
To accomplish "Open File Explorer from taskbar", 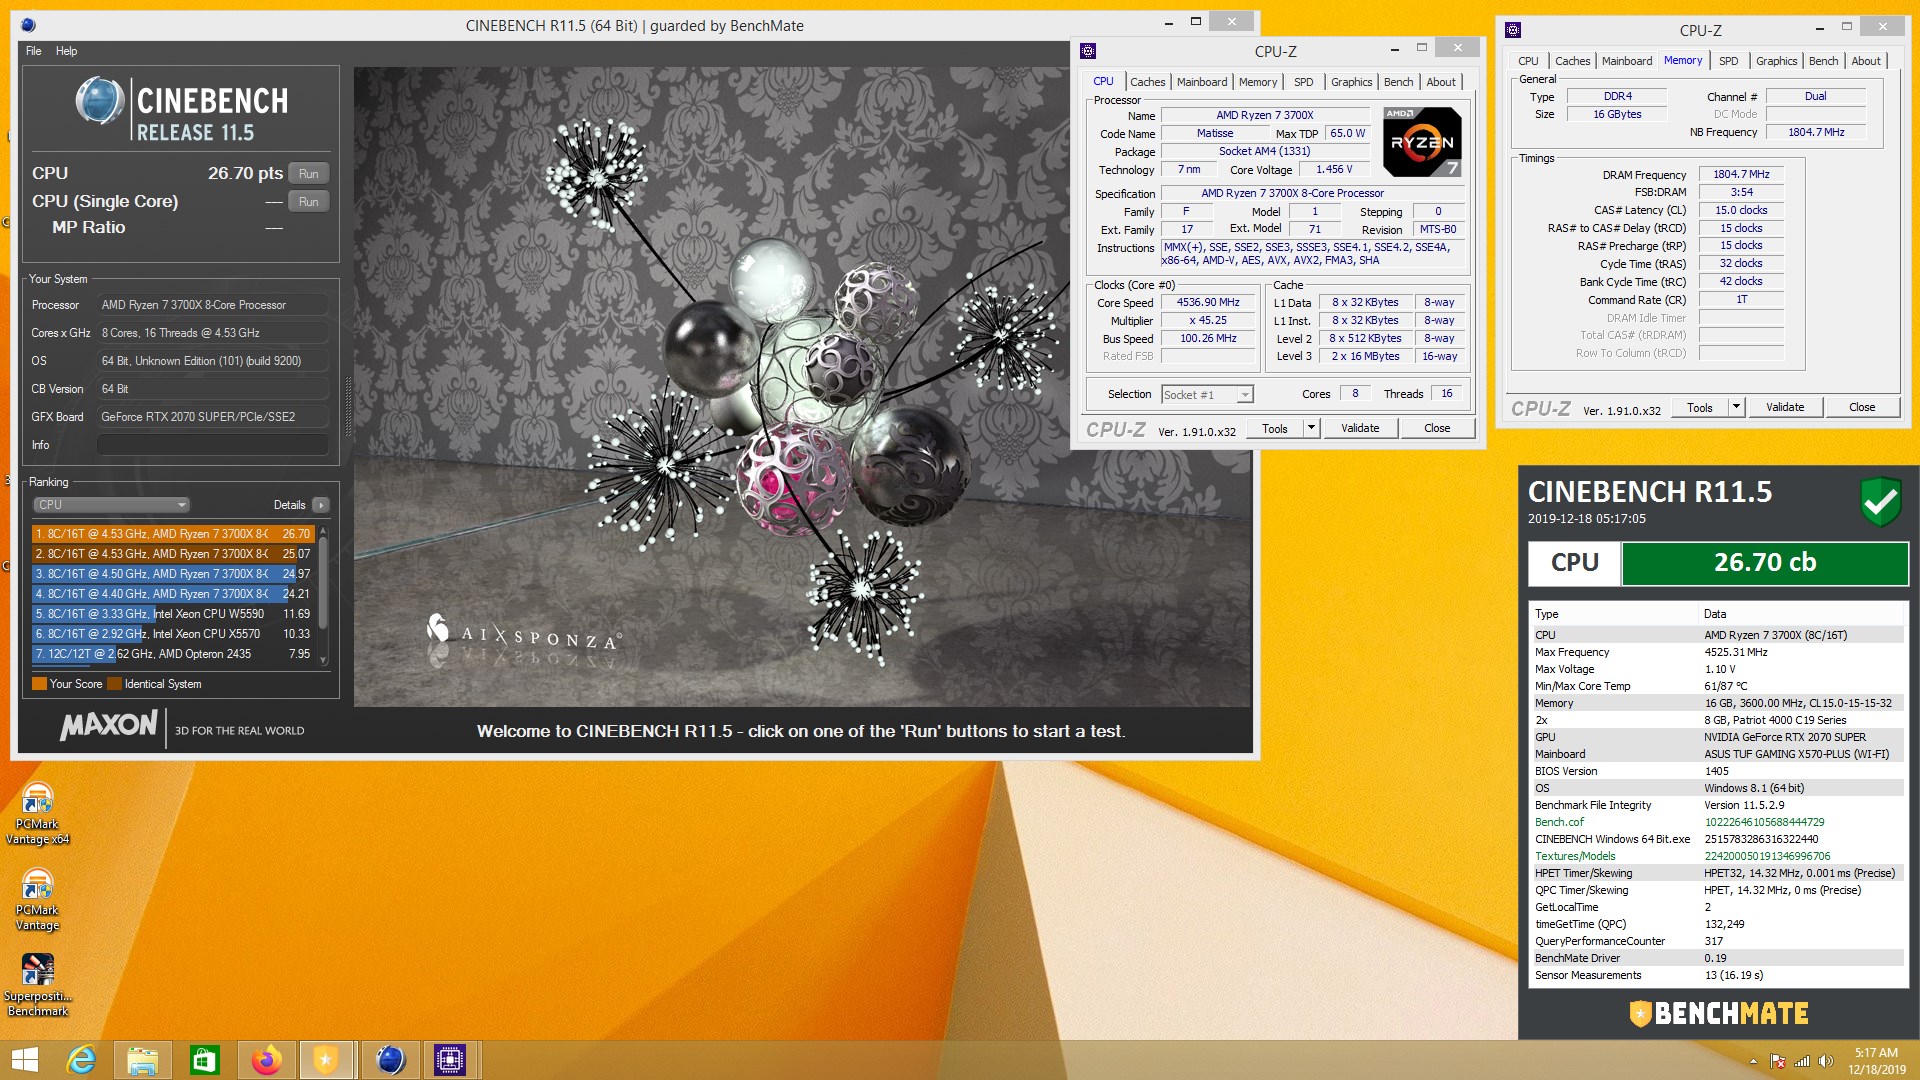I will coord(142,1060).
